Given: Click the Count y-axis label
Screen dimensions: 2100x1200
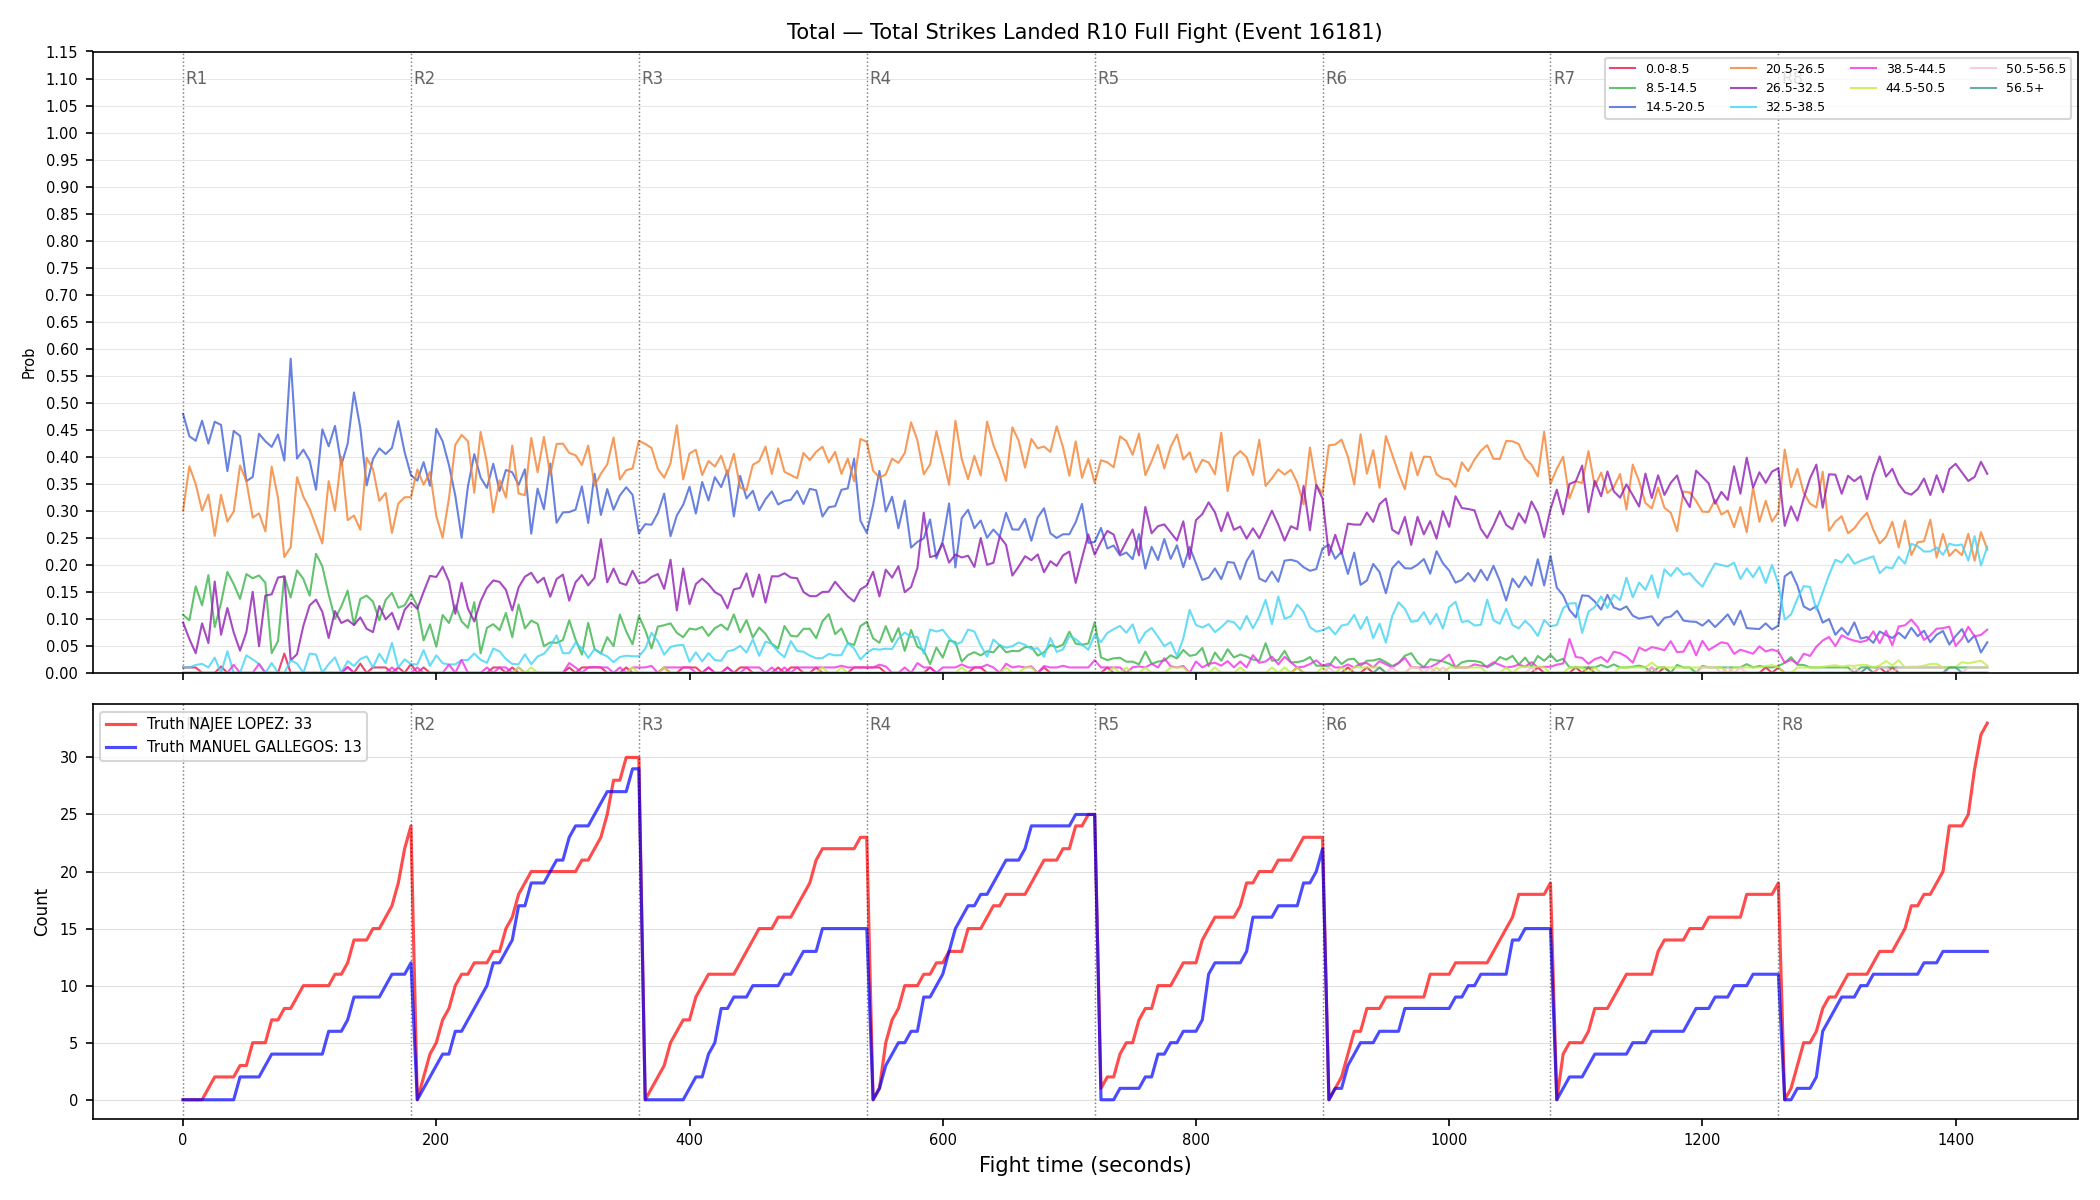Looking at the screenshot, I should point(41,912).
